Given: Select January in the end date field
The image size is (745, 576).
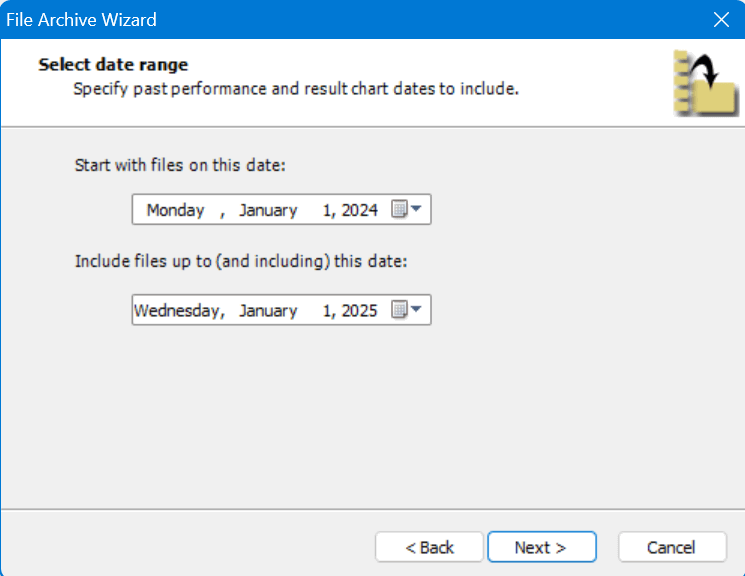Looking at the screenshot, I should (x=268, y=310).
